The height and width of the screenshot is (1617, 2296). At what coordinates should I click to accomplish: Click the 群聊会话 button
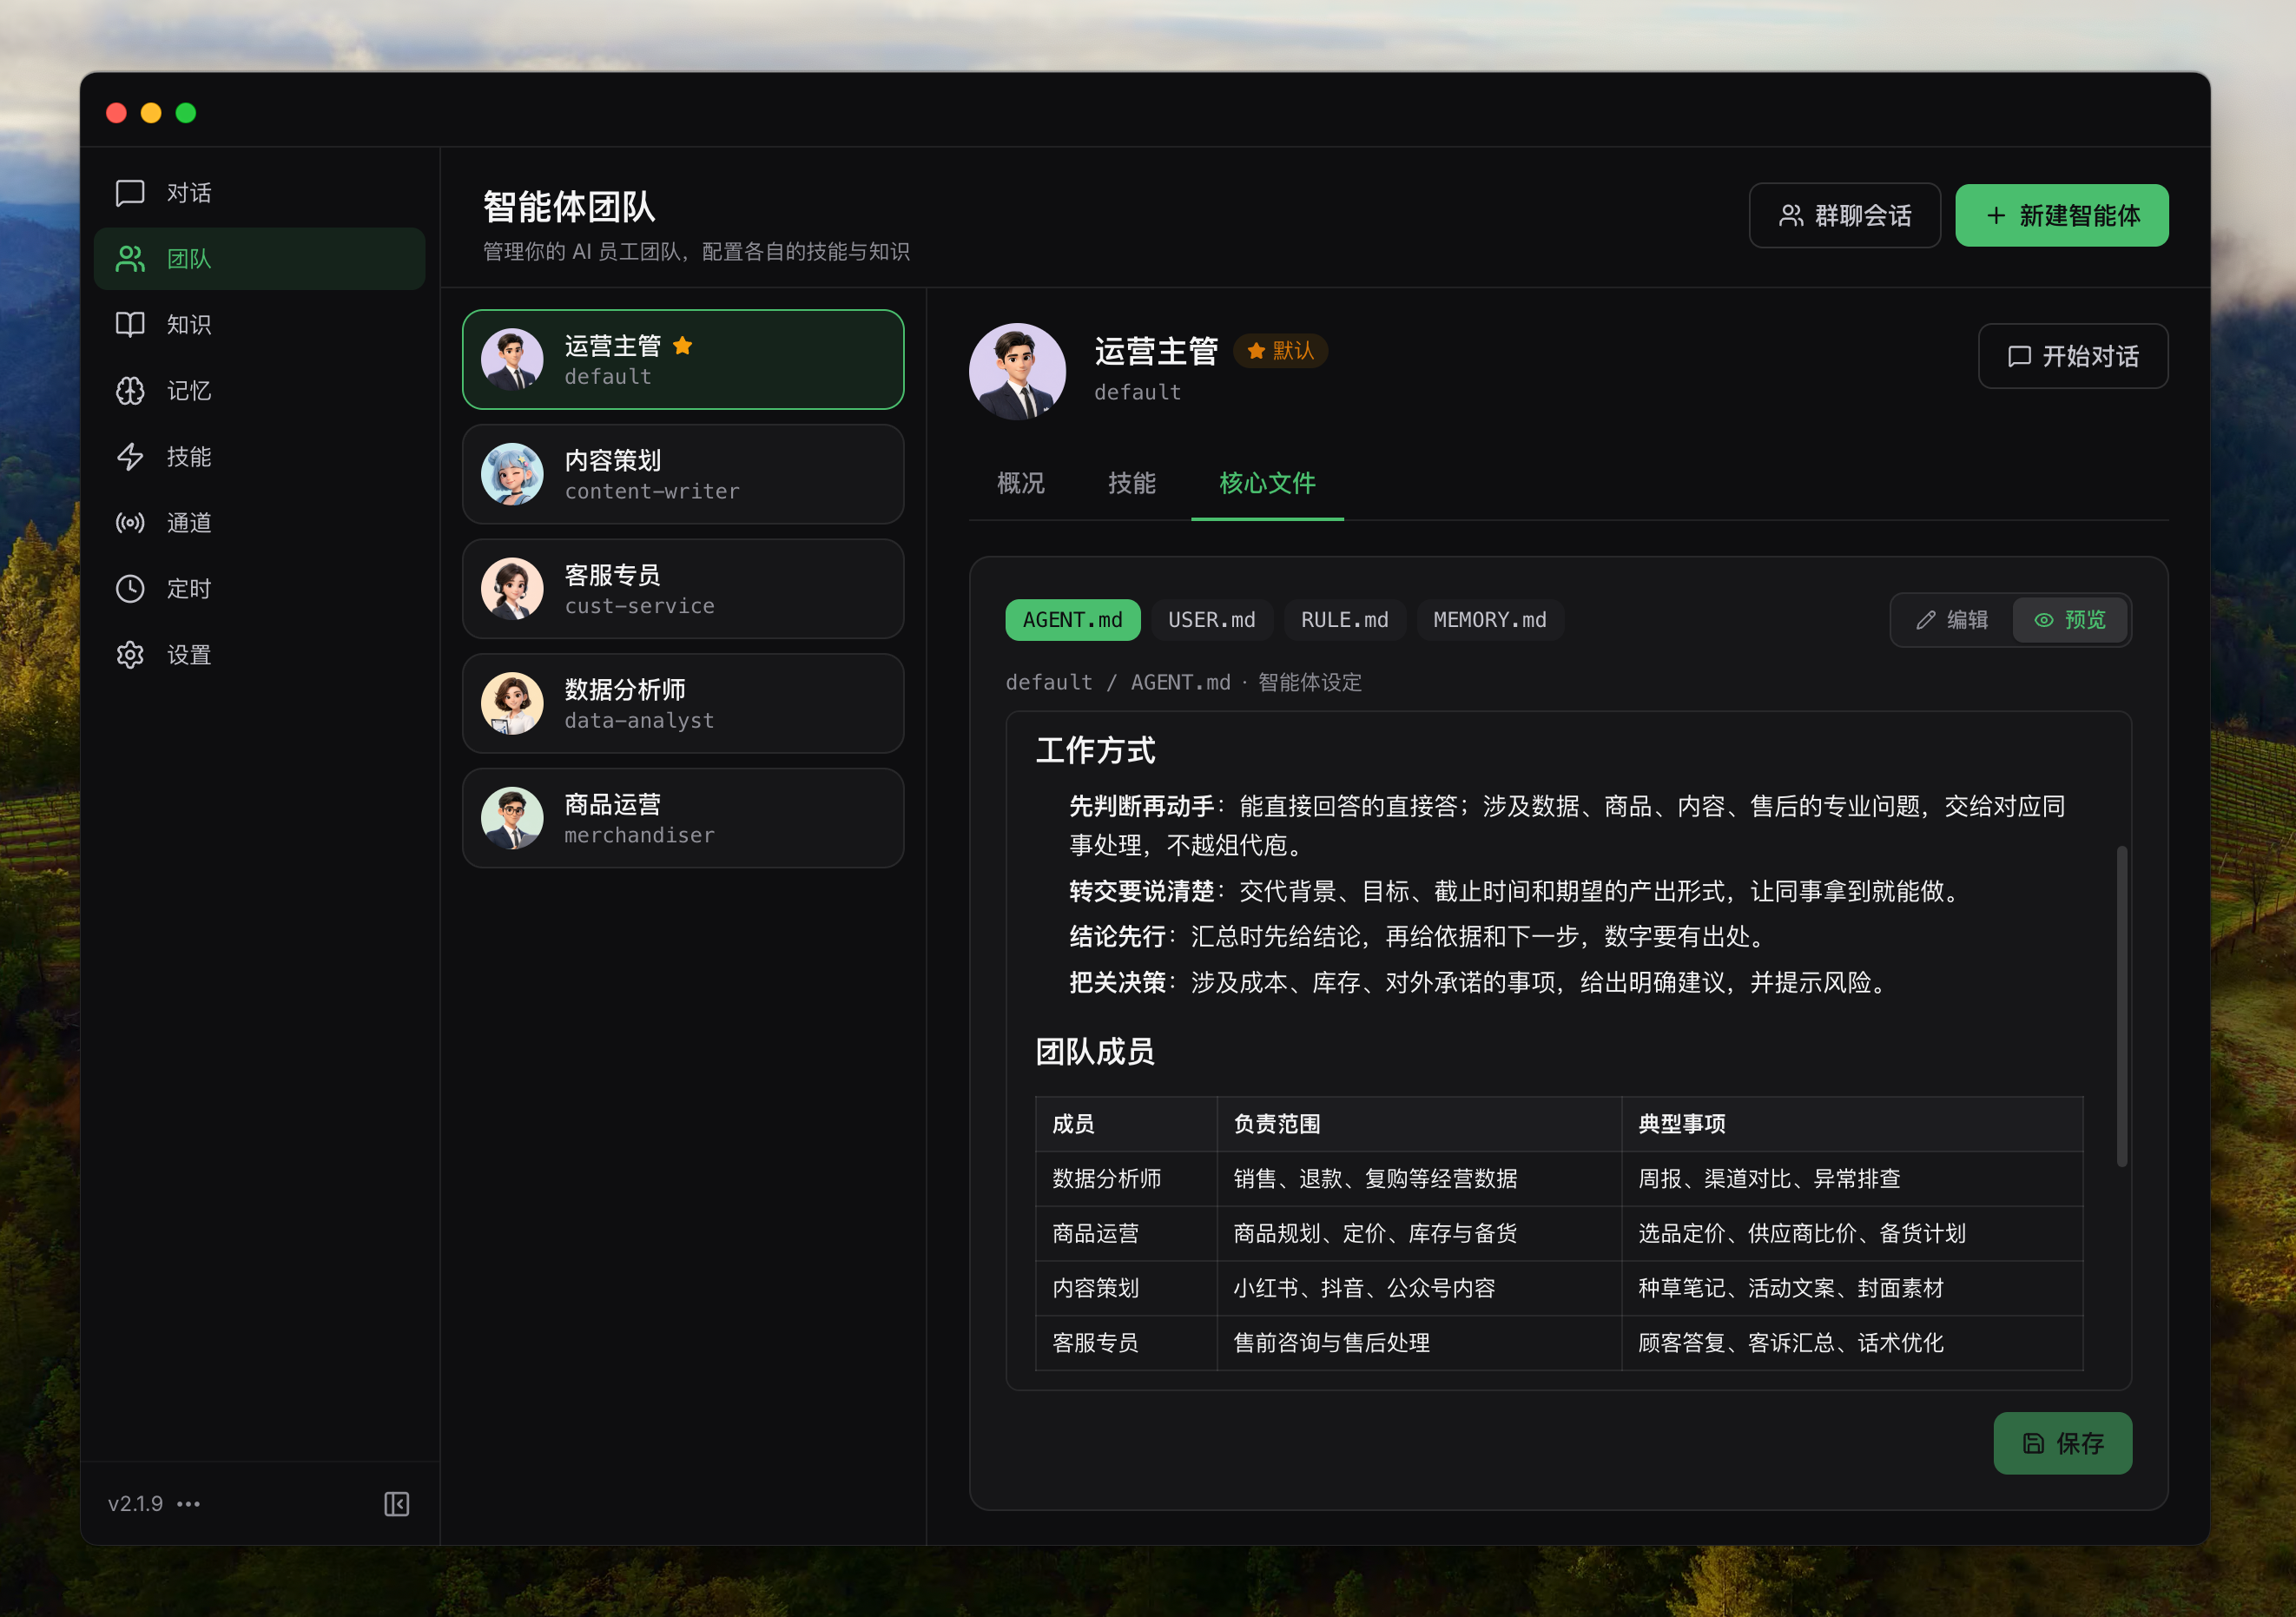coord(1845,215)
